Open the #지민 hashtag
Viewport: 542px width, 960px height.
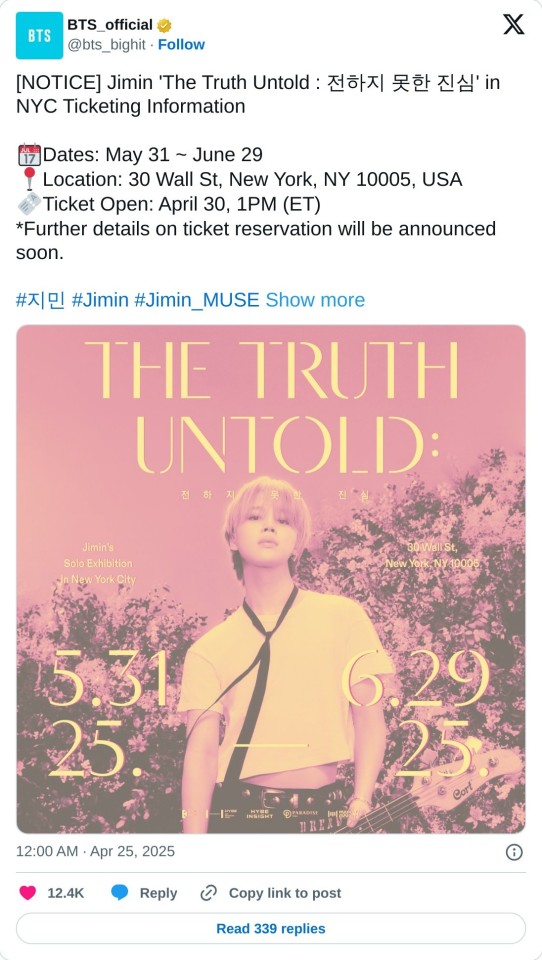[x=40, y=300]
